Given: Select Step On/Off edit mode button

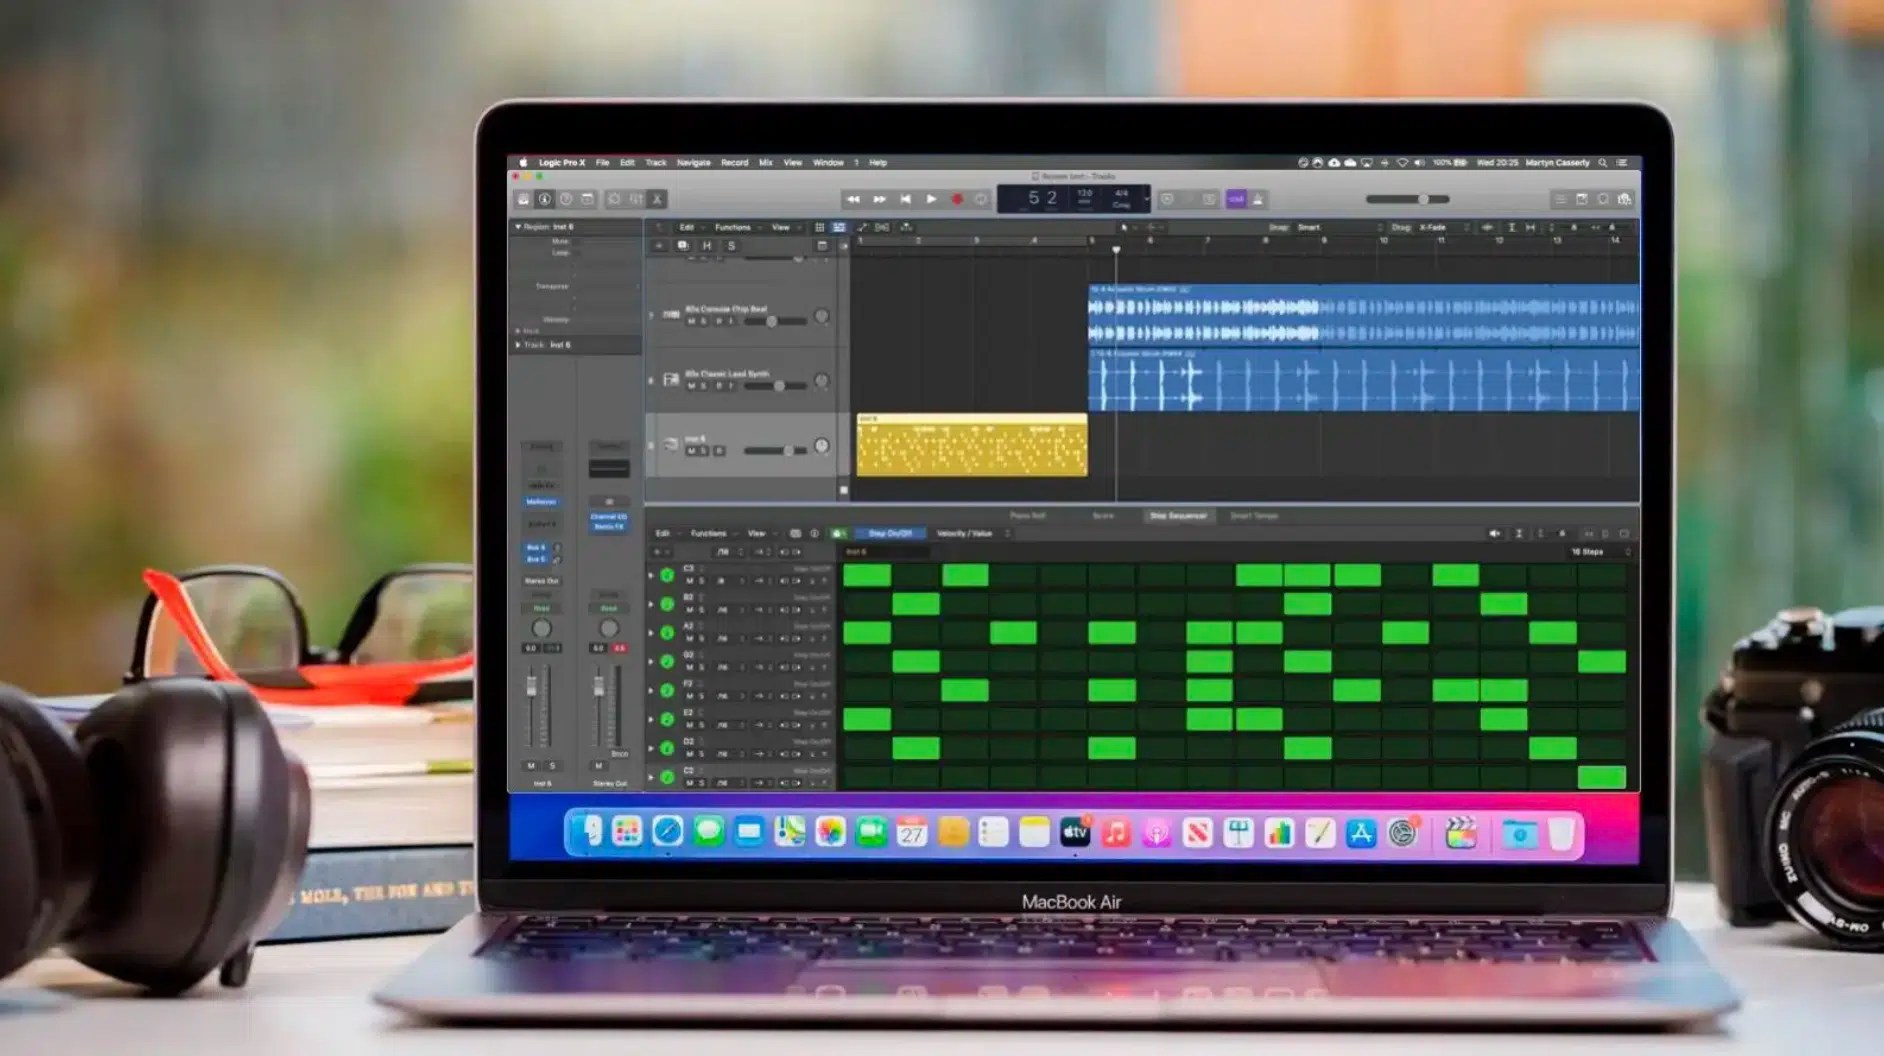Looking at the screenshot, I should tap(889, 534).
